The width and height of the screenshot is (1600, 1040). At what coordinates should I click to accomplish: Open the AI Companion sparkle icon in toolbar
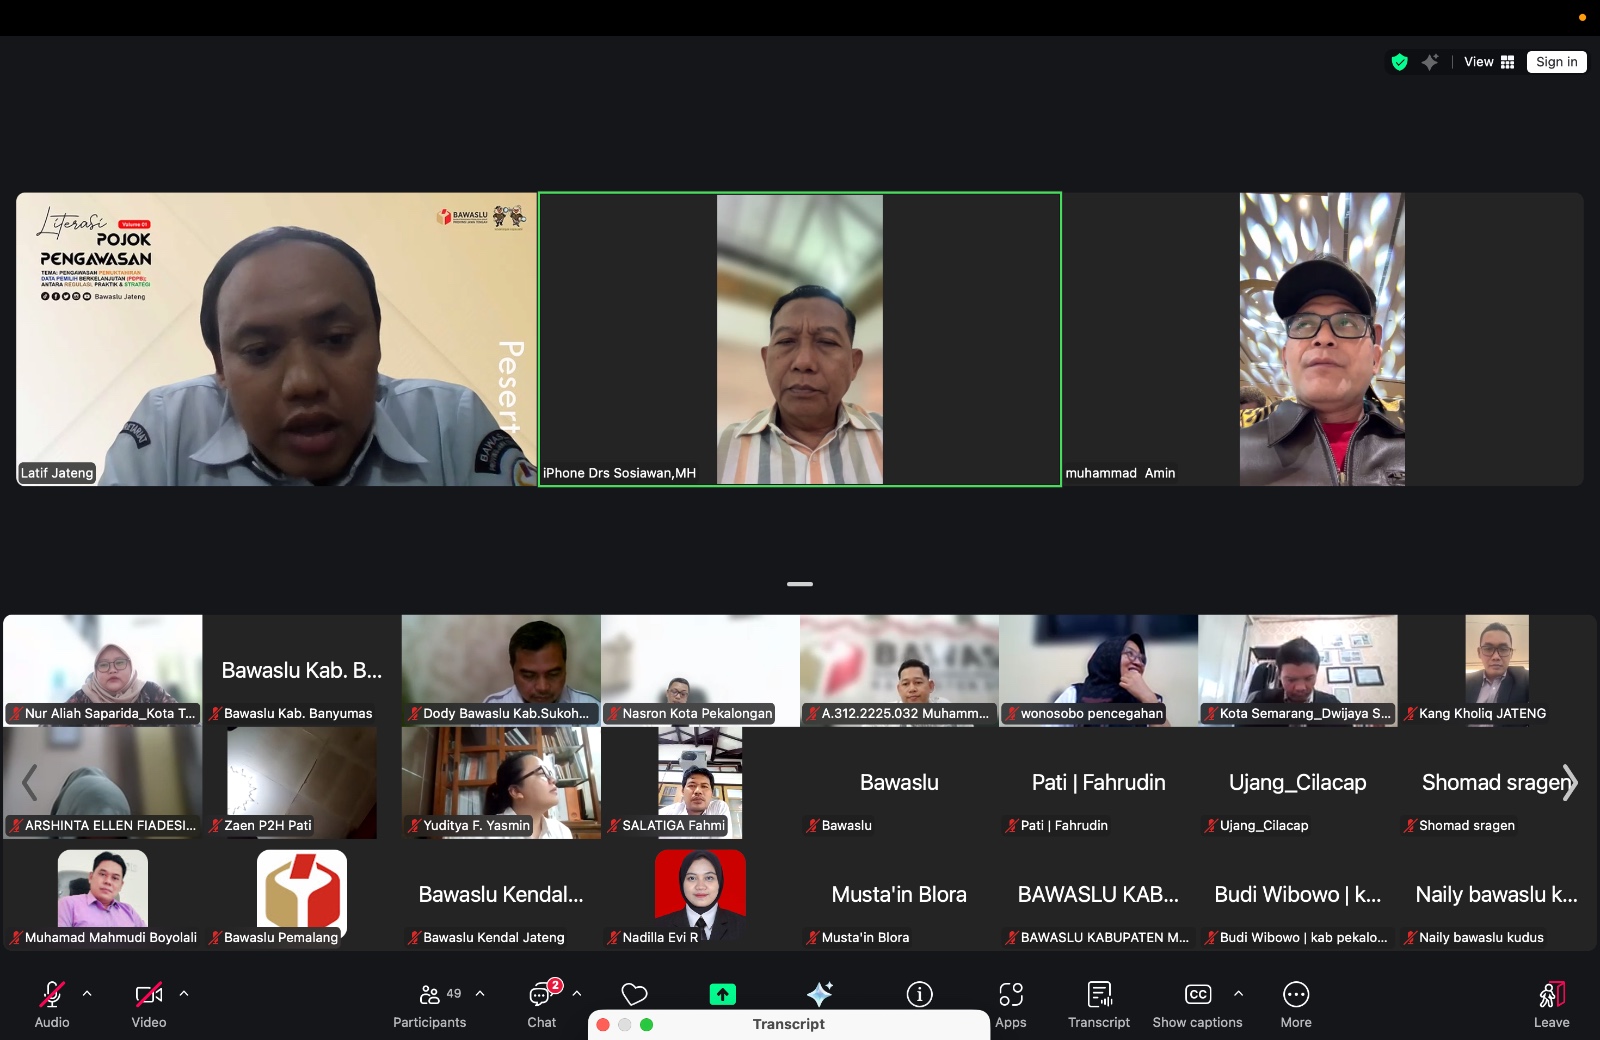coord(820,994)
